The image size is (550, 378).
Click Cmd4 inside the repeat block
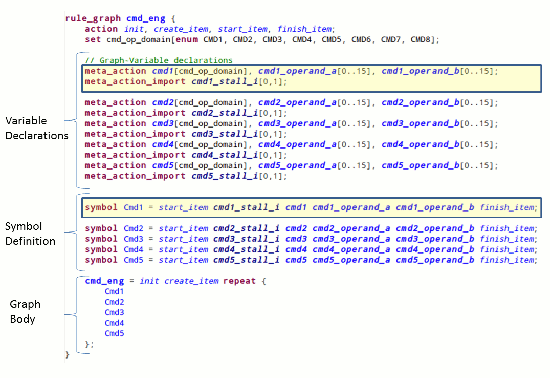(x=114, y=323)
